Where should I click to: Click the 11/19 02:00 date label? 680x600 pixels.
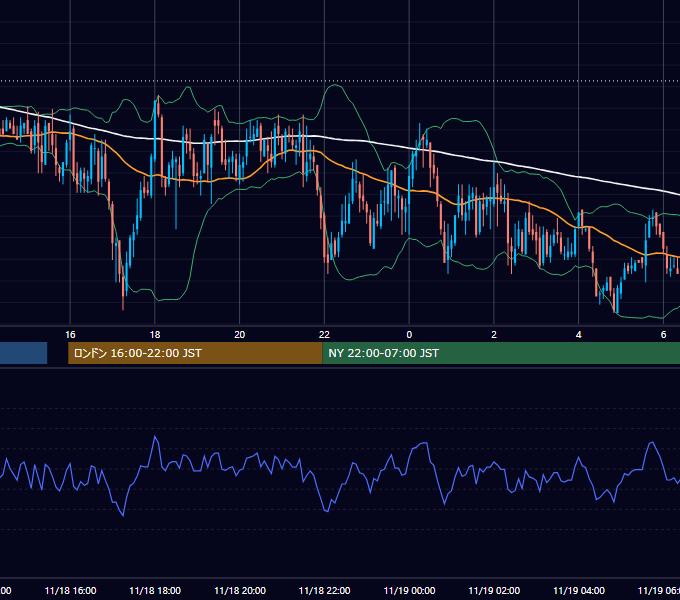point(494,590)
